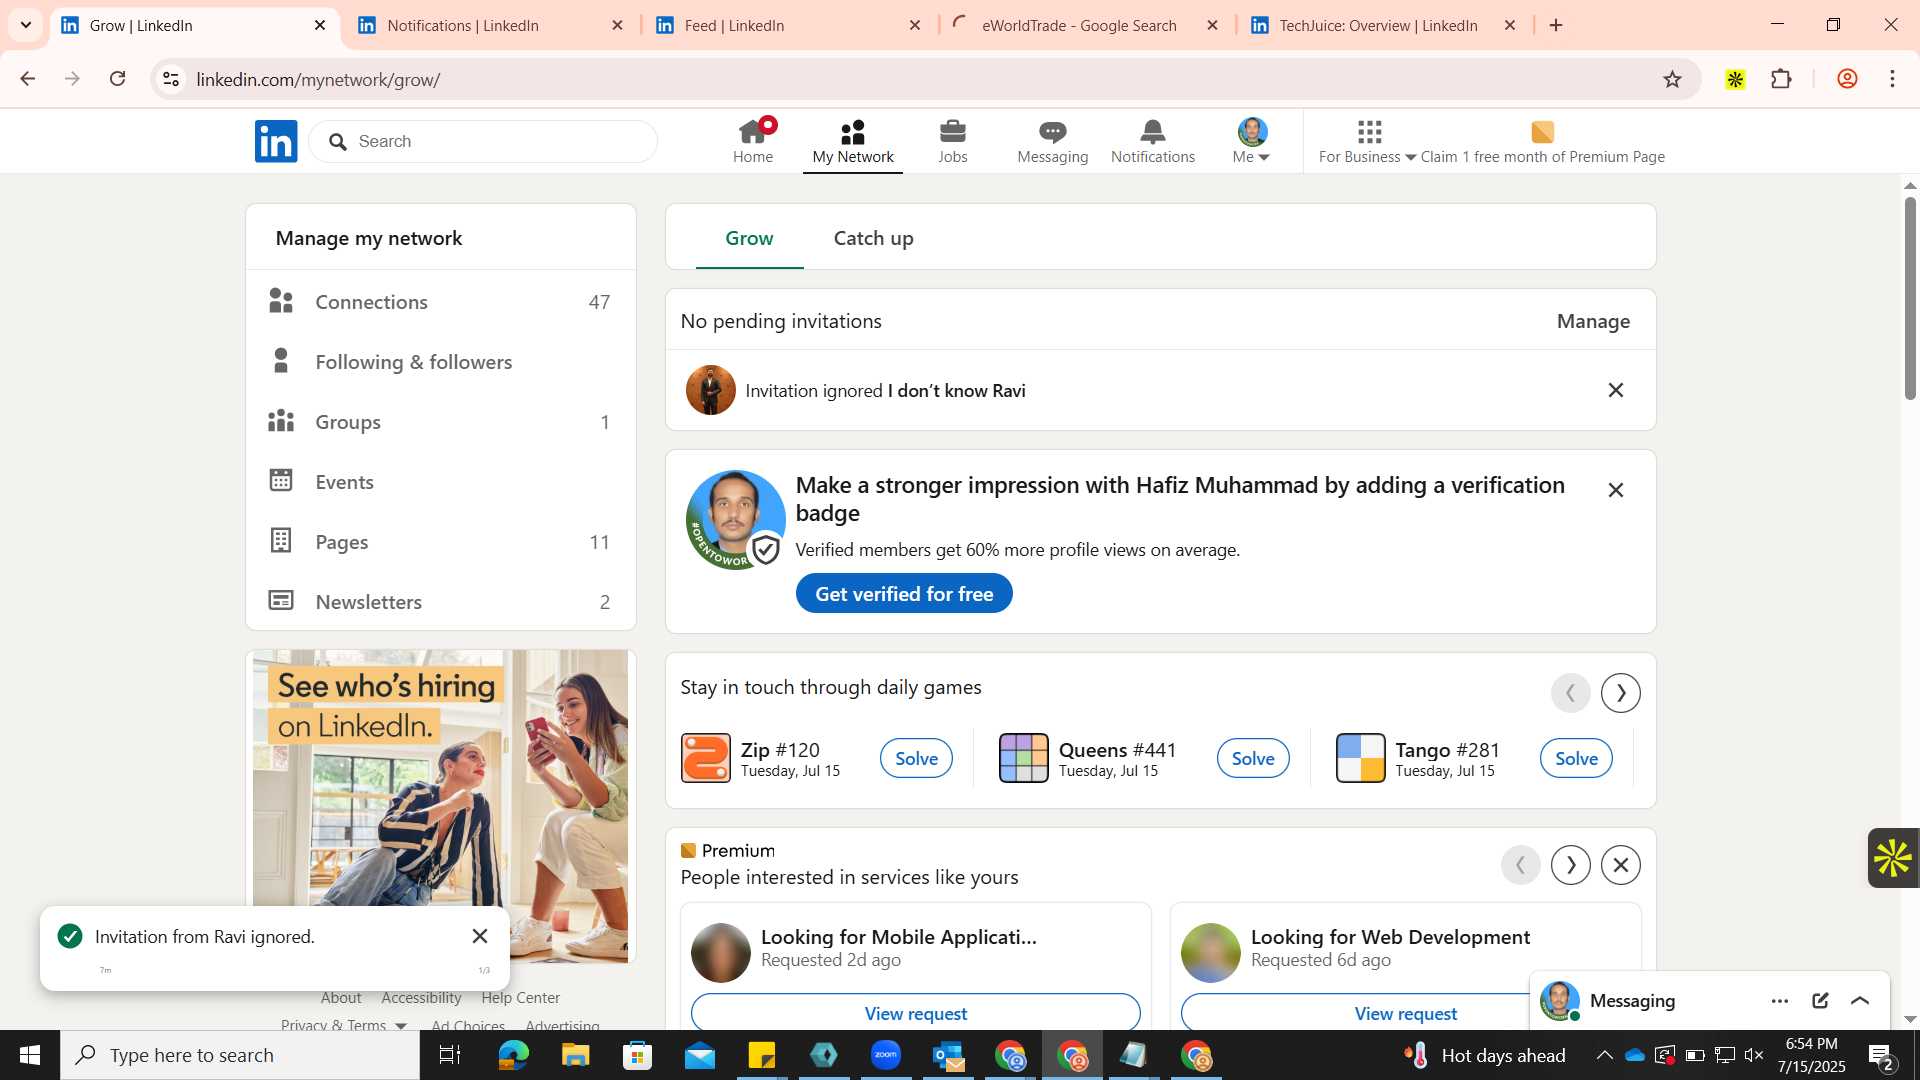The height and width of the screenshot is (1080, 1920).
Task: Open the Accessibility footer link
Action: tap(421, 998)
